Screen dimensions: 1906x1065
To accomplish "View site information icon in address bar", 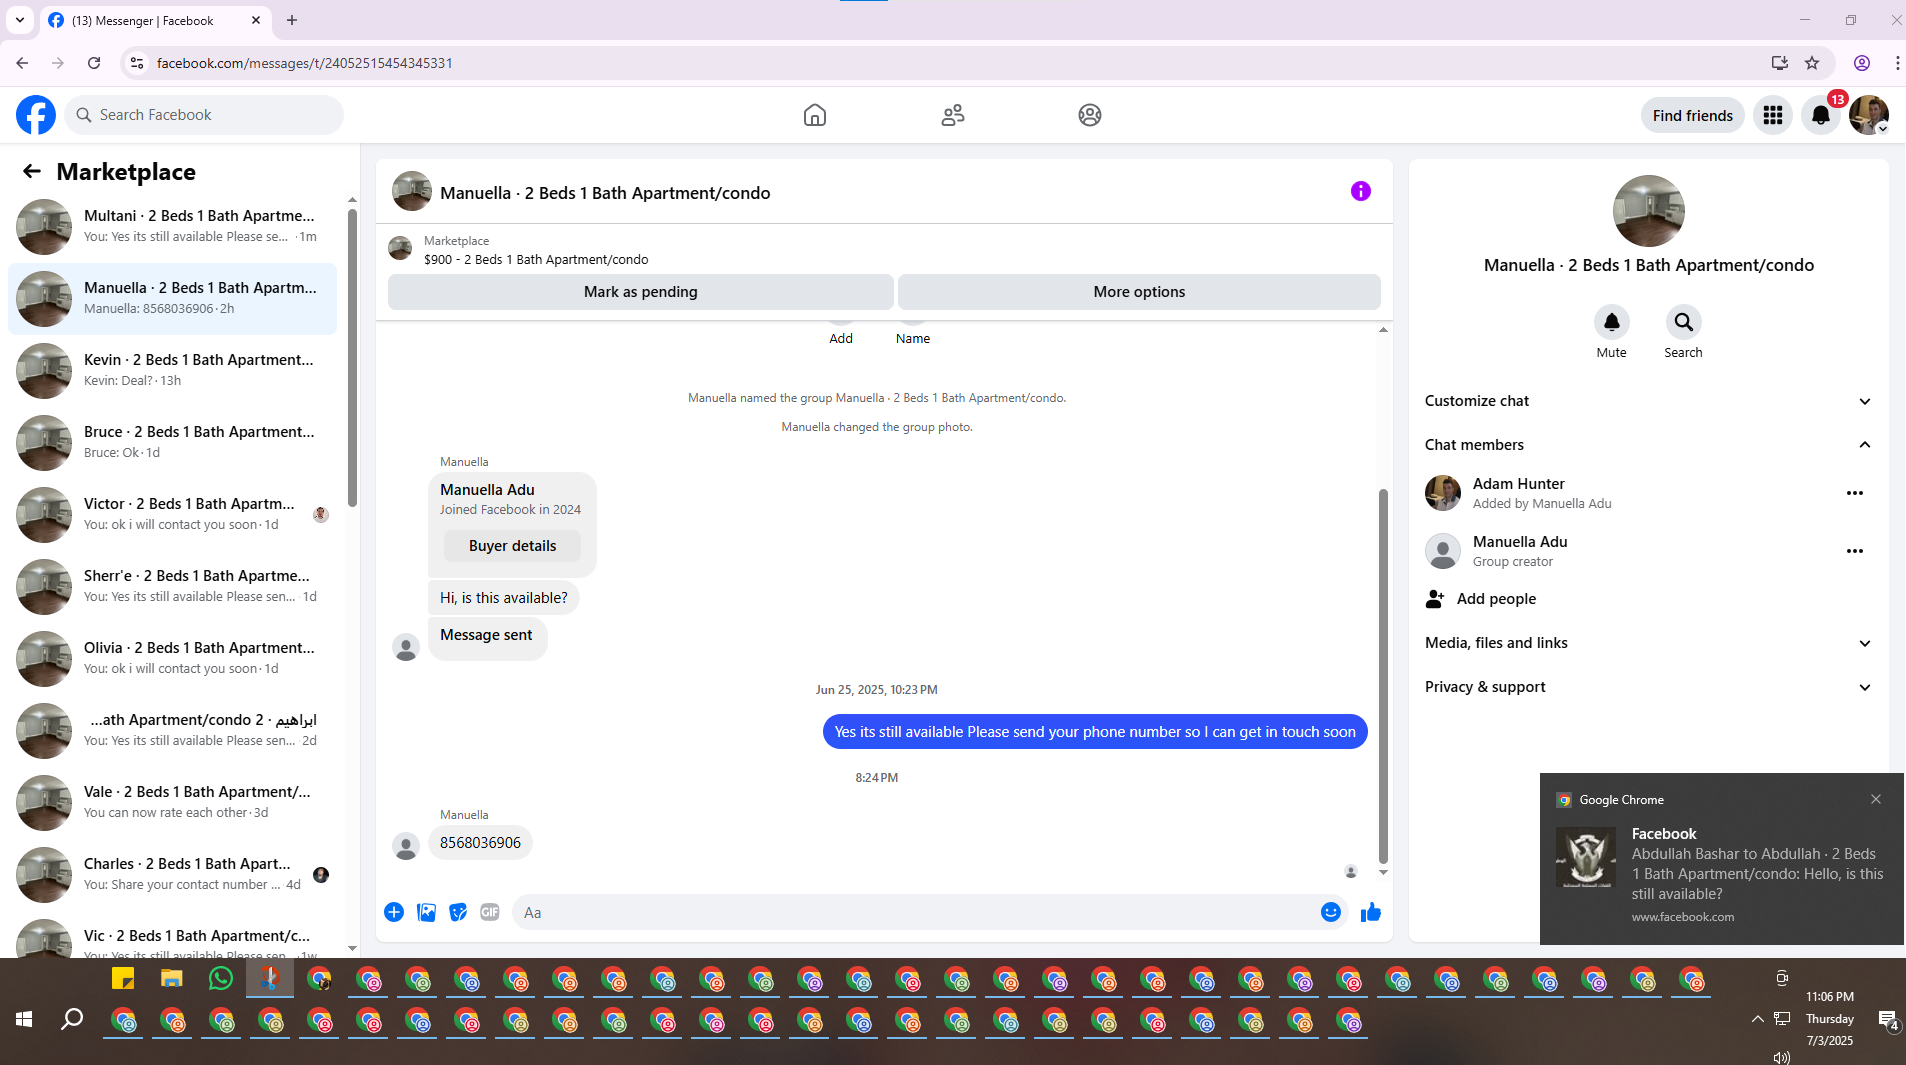I will 137,63.
